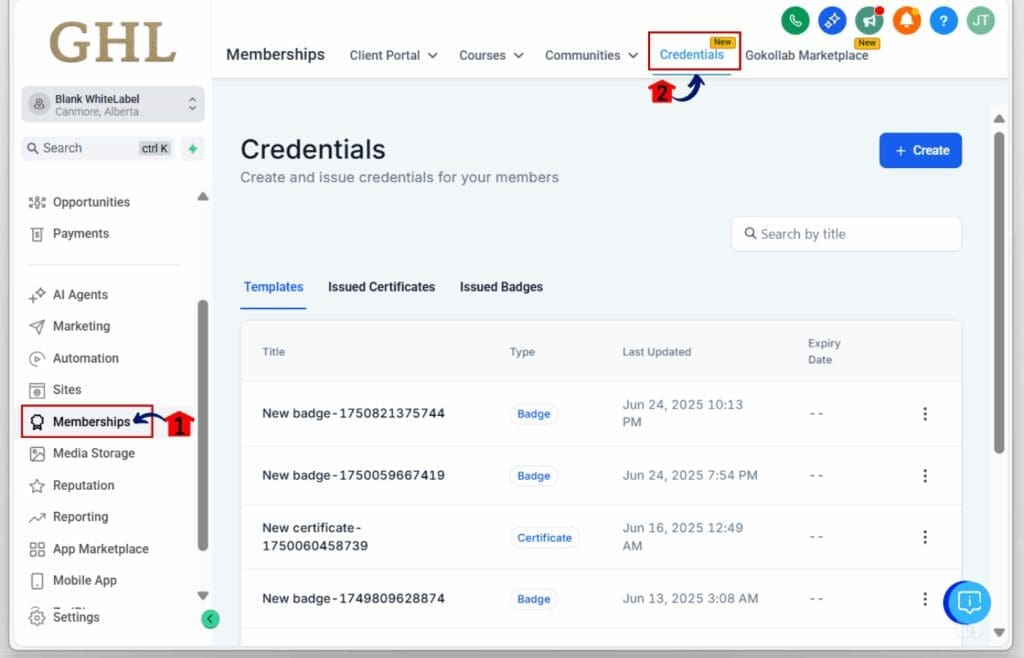Switch to the Issued Certificates tab
This screenshot has height=658, width=1024.
point(381,287)
